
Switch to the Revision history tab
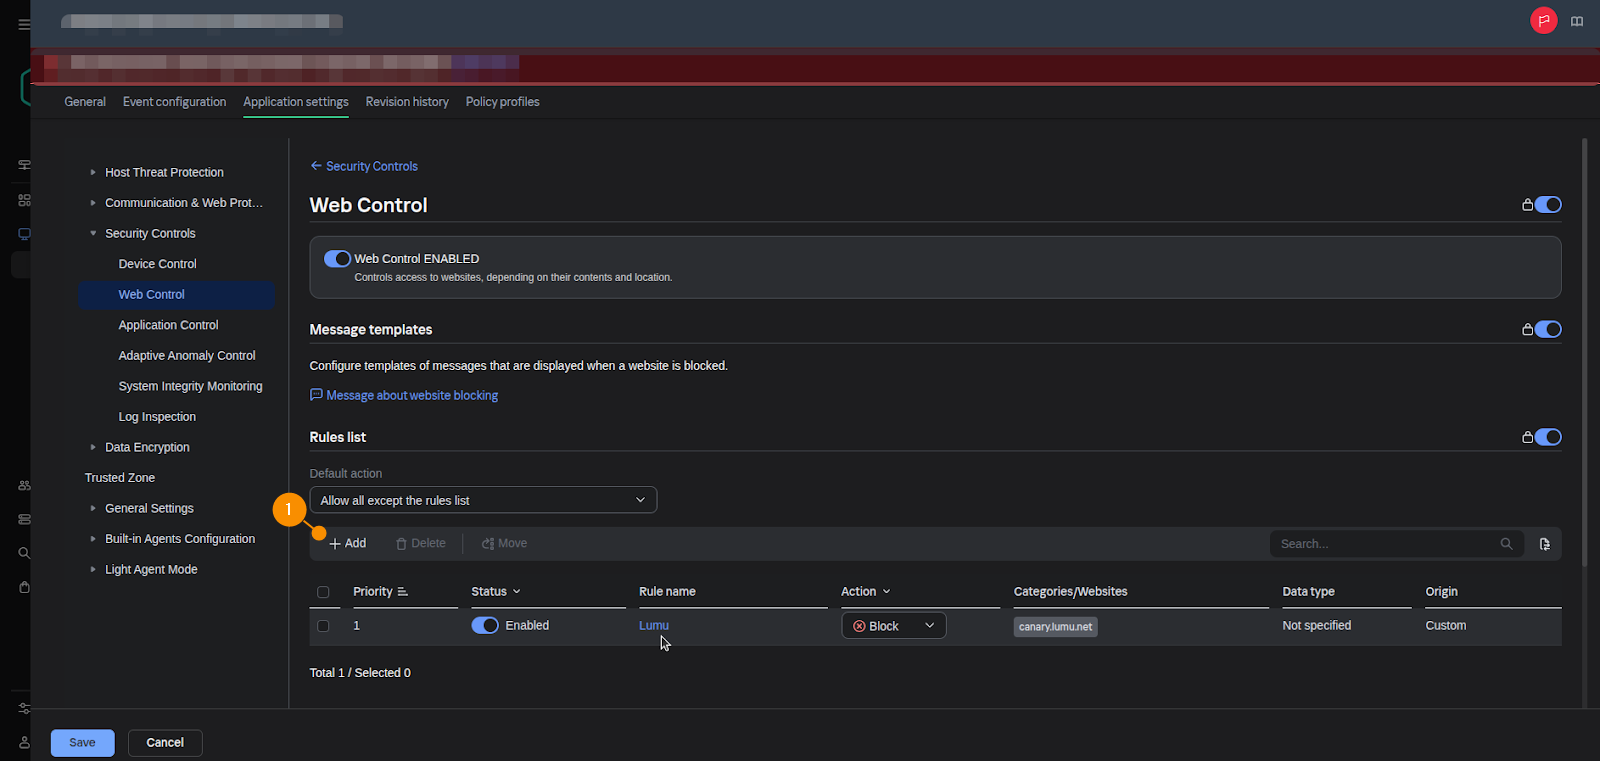(407, 102)
